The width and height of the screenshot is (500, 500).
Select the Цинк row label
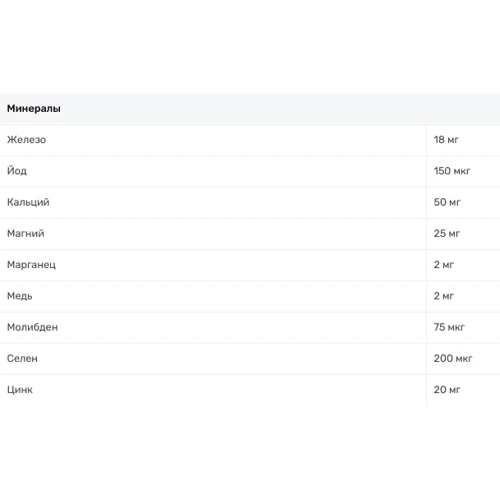[x=20, y=390]
